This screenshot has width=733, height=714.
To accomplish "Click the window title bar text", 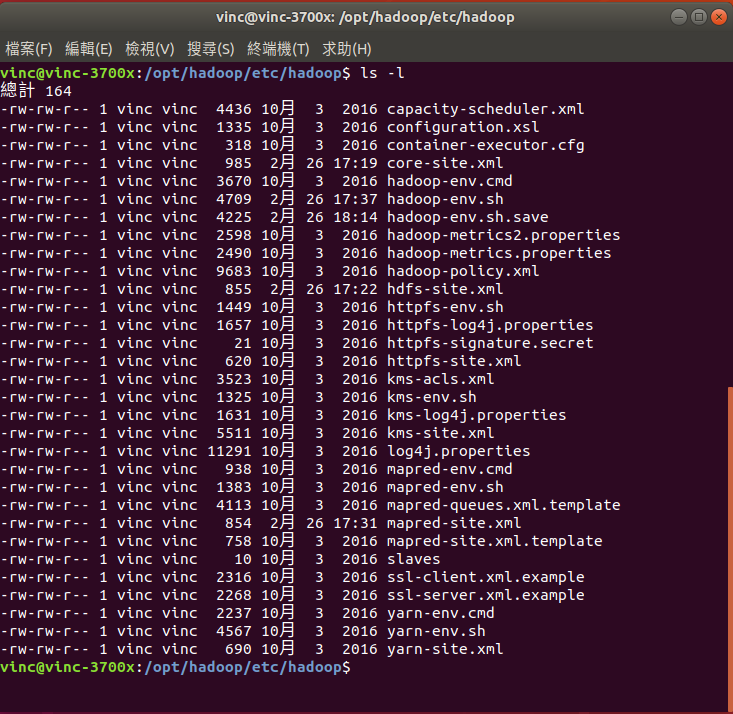I will tap(366, 16).
